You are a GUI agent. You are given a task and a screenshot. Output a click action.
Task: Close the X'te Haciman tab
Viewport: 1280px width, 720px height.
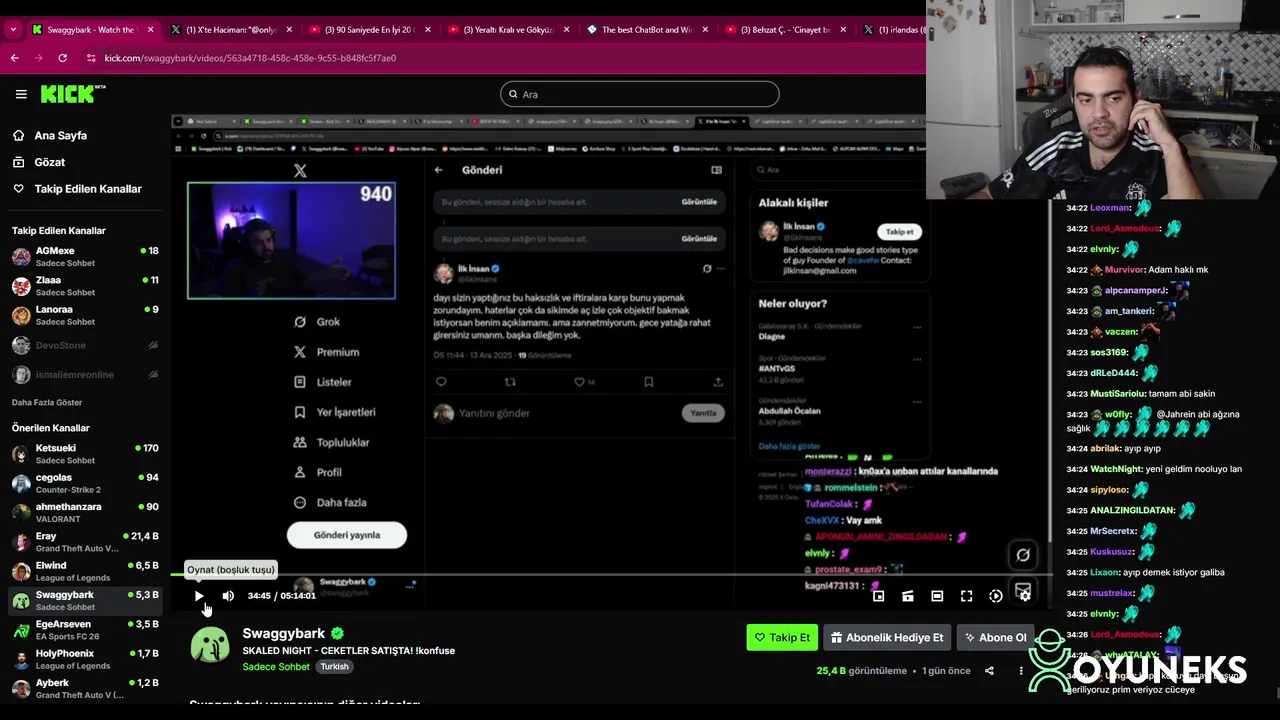[289, 30]
